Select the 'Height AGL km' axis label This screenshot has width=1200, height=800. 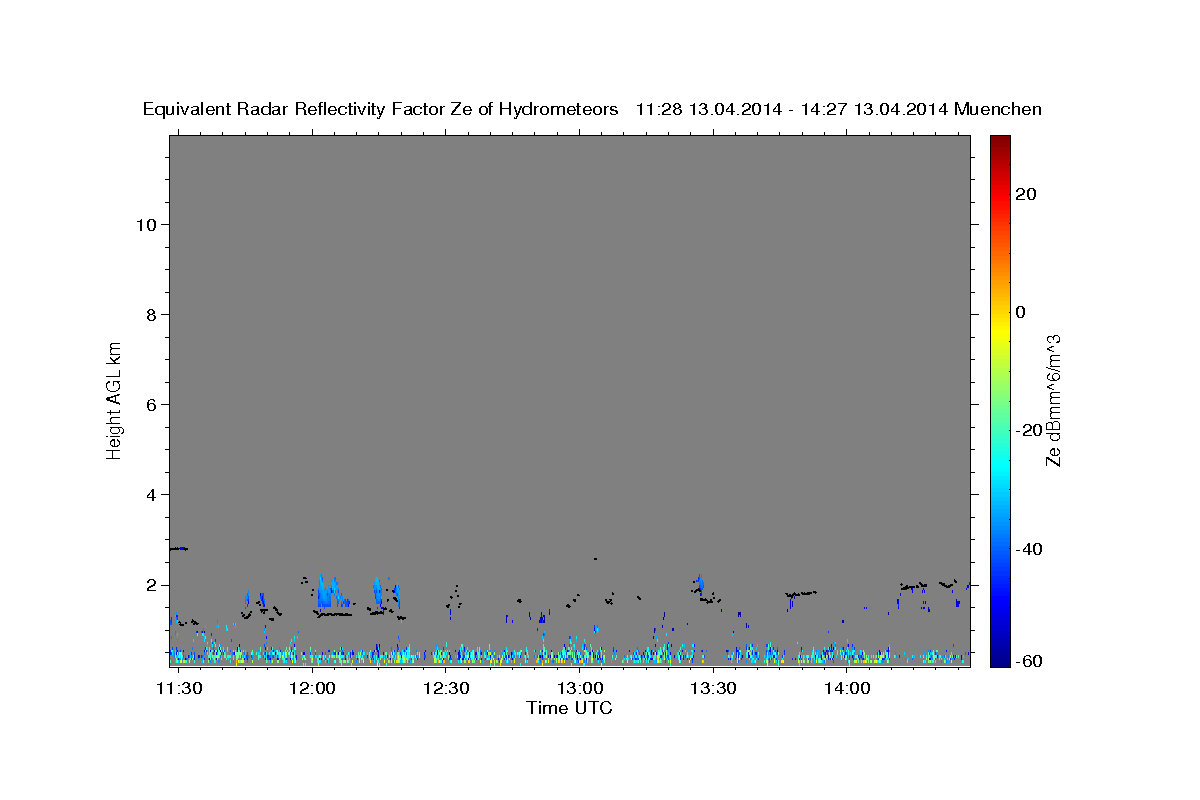(115, 399)
